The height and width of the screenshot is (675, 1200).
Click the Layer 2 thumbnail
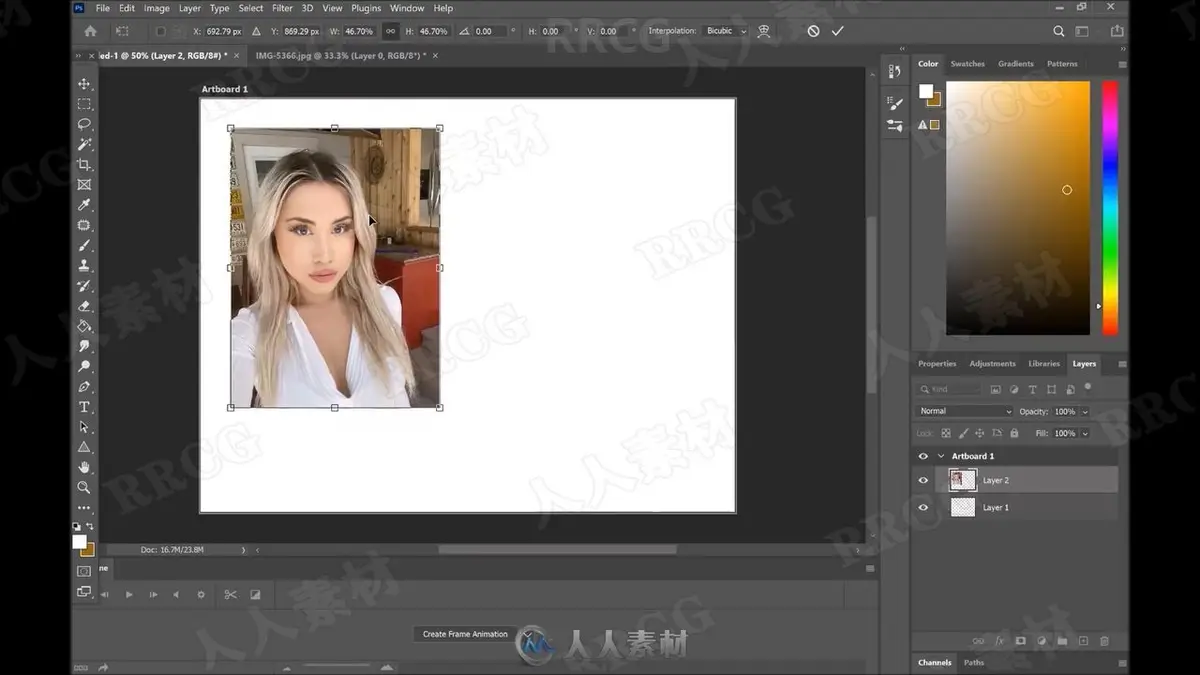pos(963,480)
